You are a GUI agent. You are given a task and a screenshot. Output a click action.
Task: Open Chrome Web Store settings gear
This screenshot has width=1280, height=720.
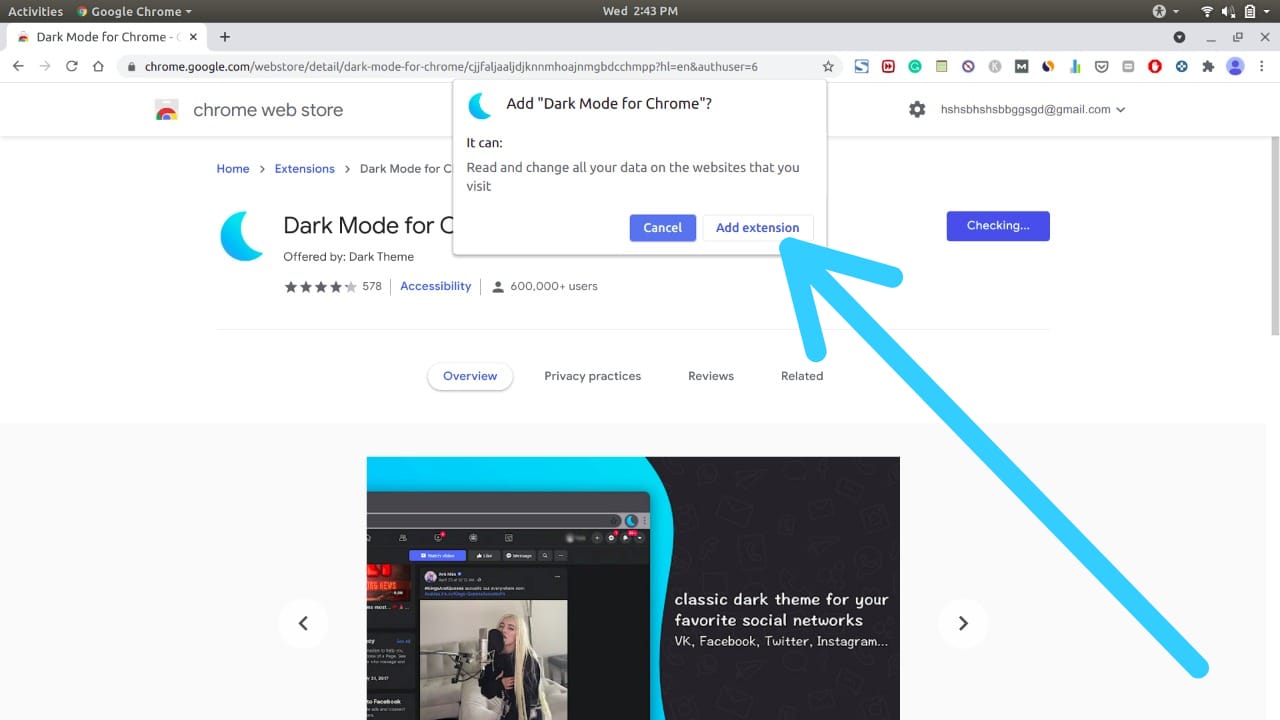click(x=917, y=110)
